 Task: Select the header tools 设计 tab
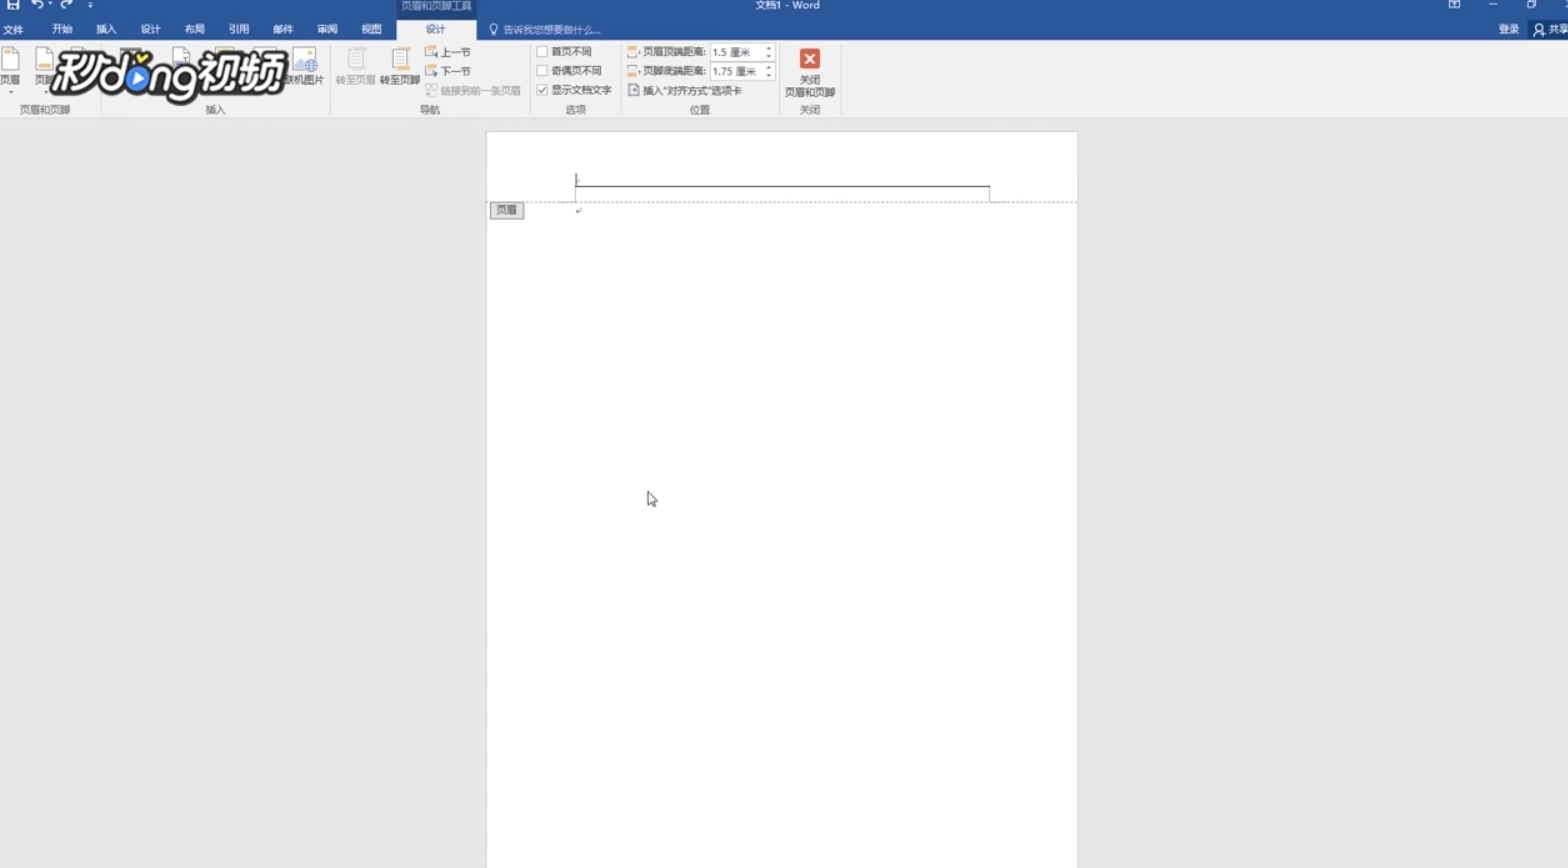point(436,29)
